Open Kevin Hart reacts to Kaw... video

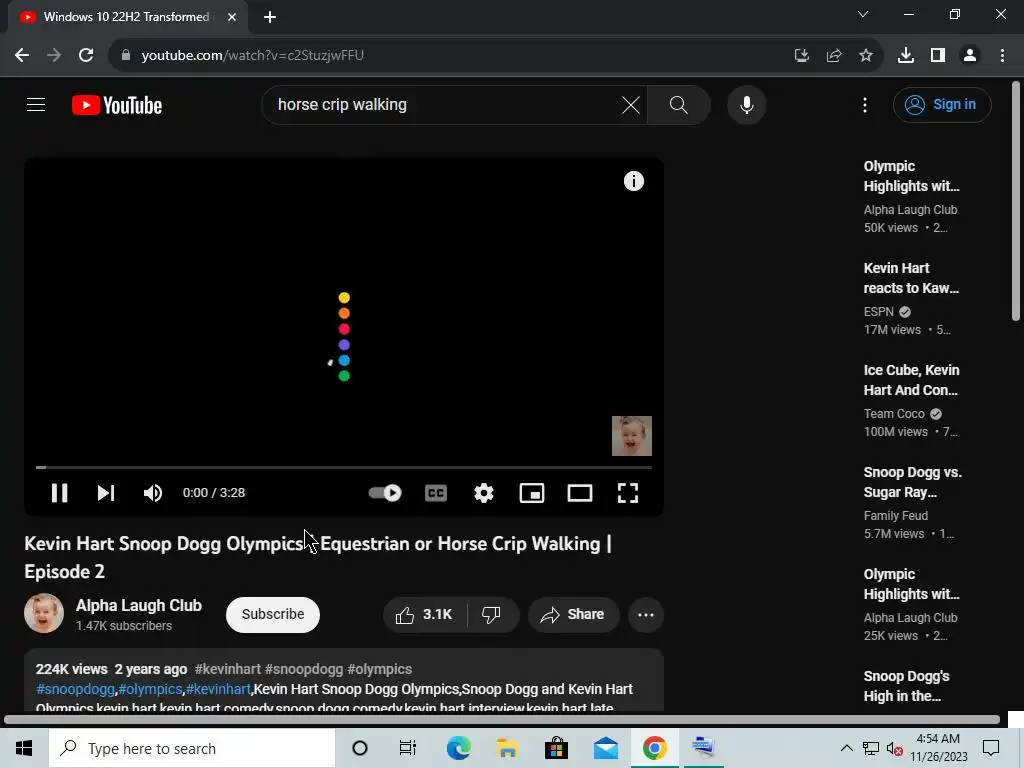(911, 278)
